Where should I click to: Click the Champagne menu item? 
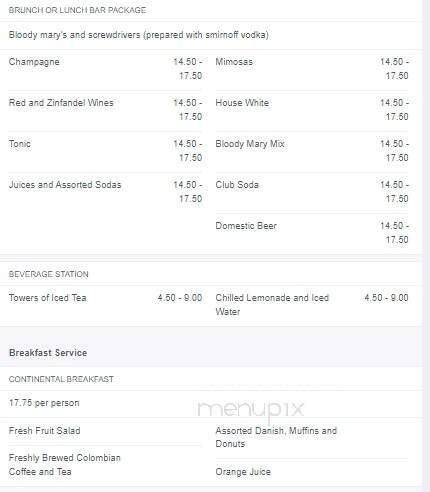coord(34,62)
